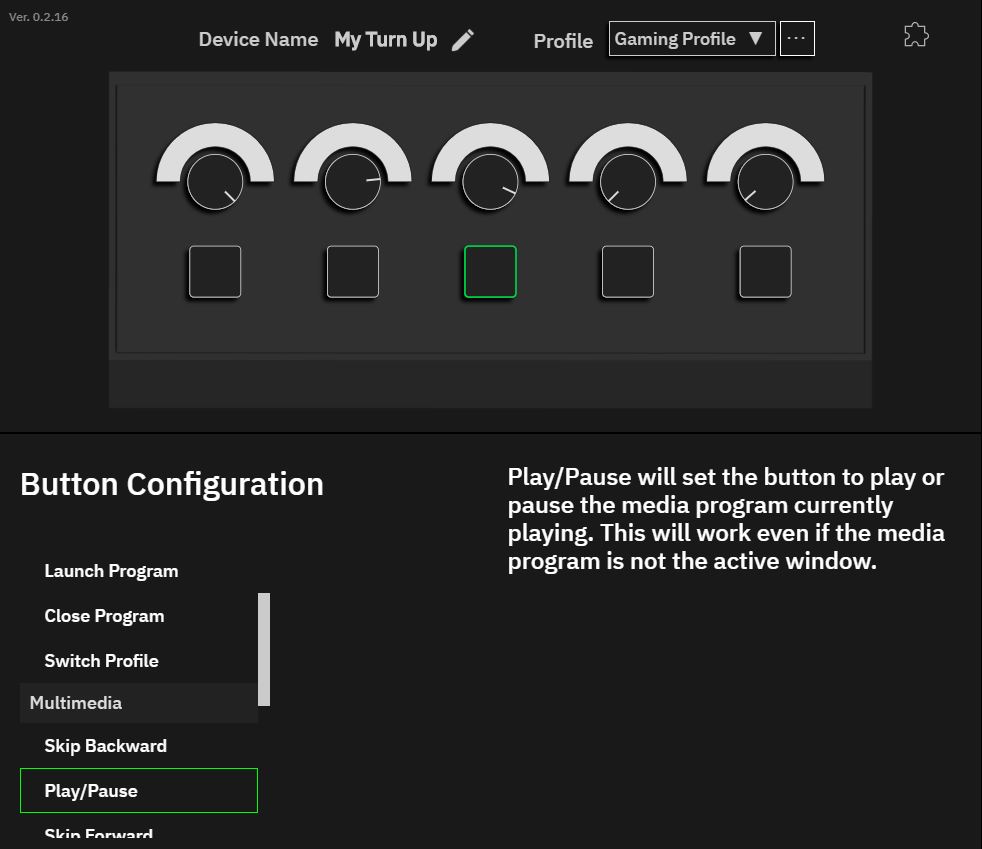The image size is (982, 849).
Task: Select the fourth square device button
Action: (x=627, y=272)
